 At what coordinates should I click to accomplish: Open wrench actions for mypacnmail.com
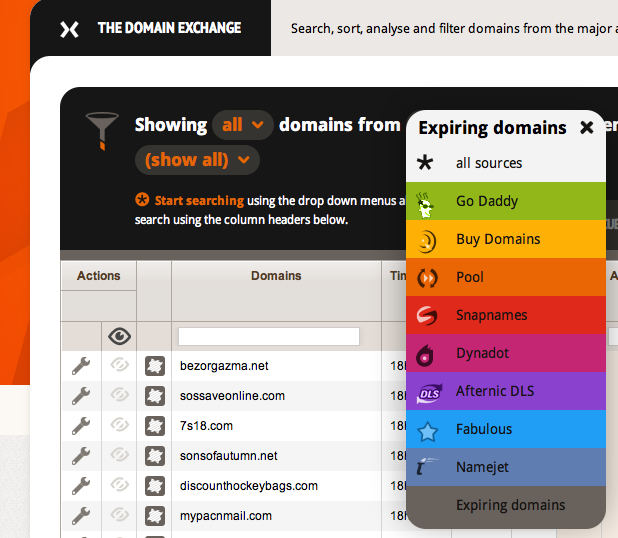click(81, 516)
